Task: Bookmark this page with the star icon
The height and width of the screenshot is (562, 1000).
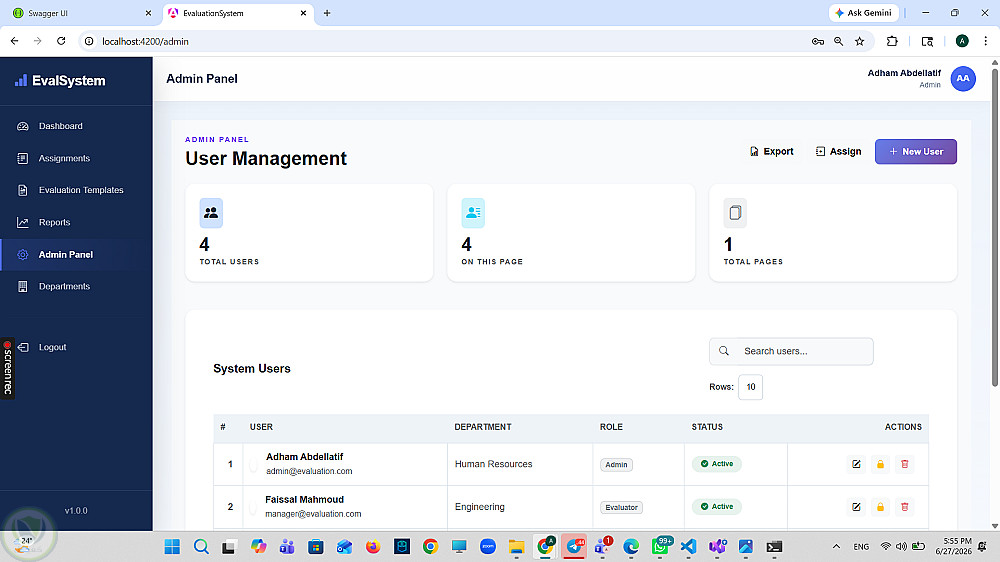Action: (x=860, y=41)
